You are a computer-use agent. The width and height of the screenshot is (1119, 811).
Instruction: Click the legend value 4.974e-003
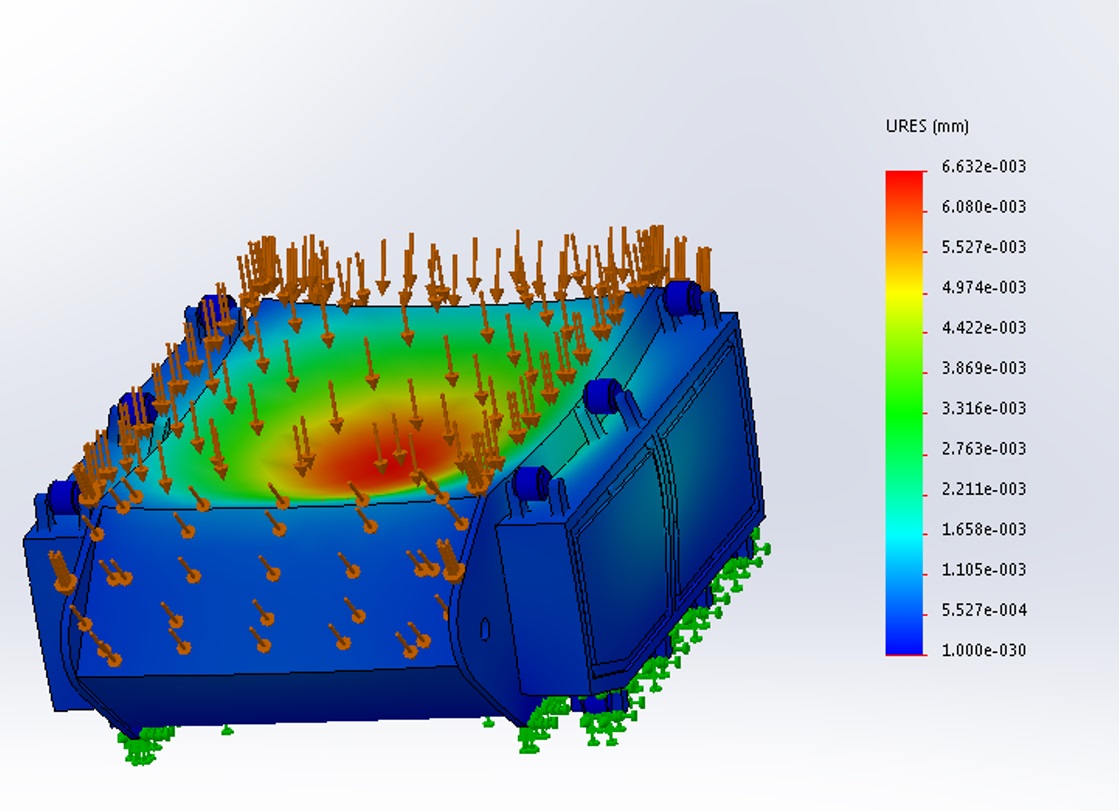pyautogui.click(x=983, y=288)
